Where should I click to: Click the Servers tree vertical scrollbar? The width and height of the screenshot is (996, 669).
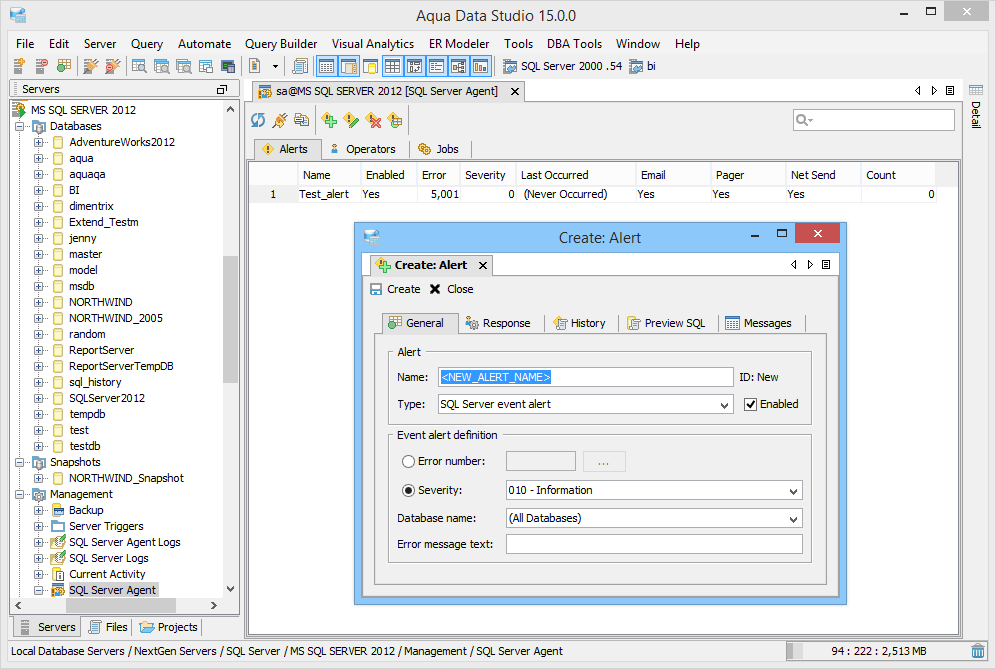[x=230, y=319]
